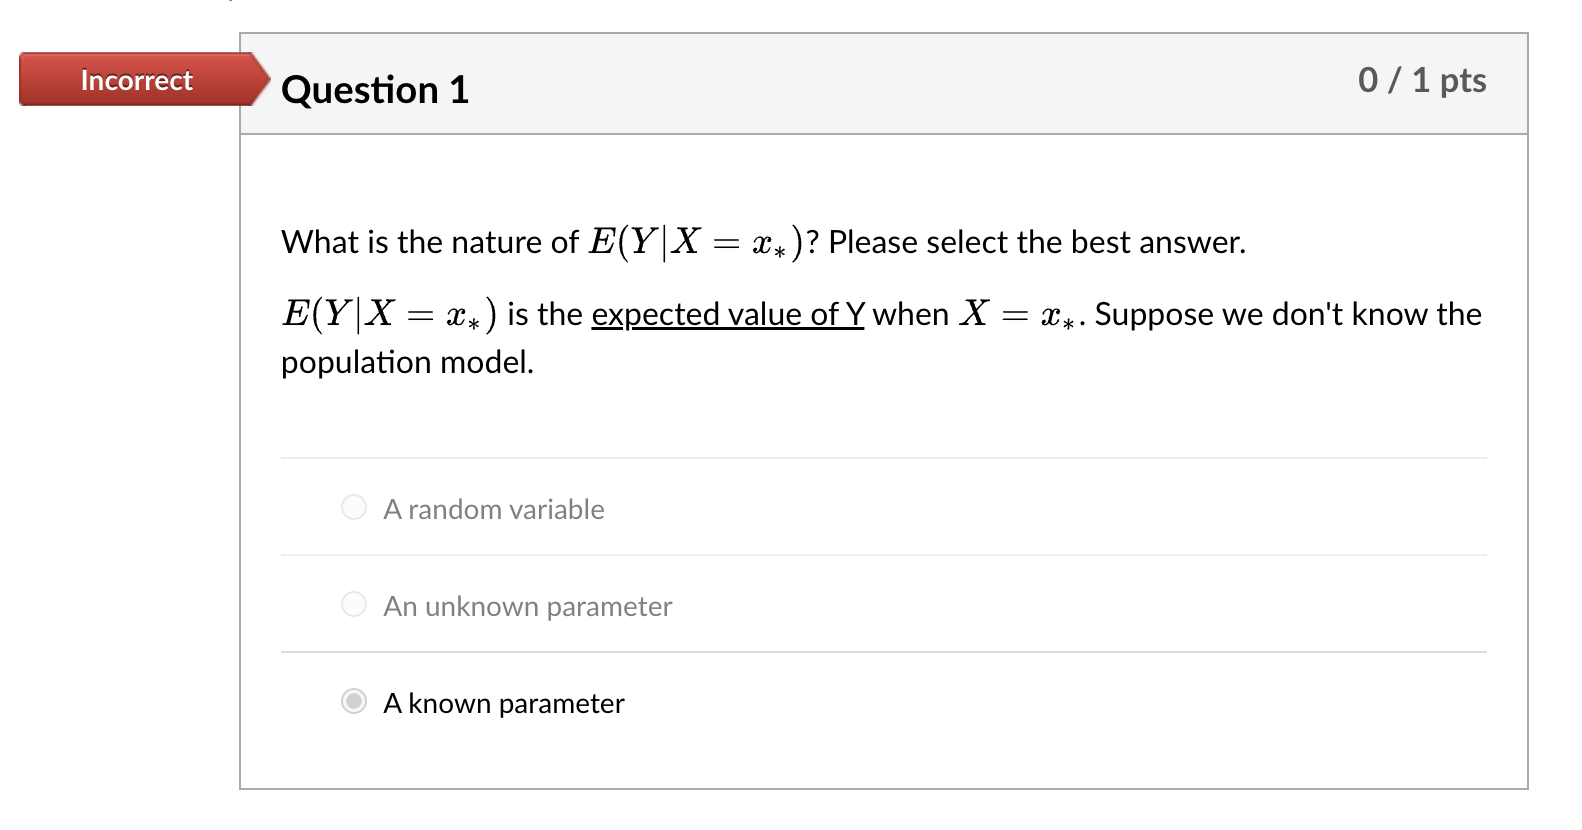Click the underlined 'expected value of Y' text
The width and height of the screenshot is (1582, 830).
726,315
